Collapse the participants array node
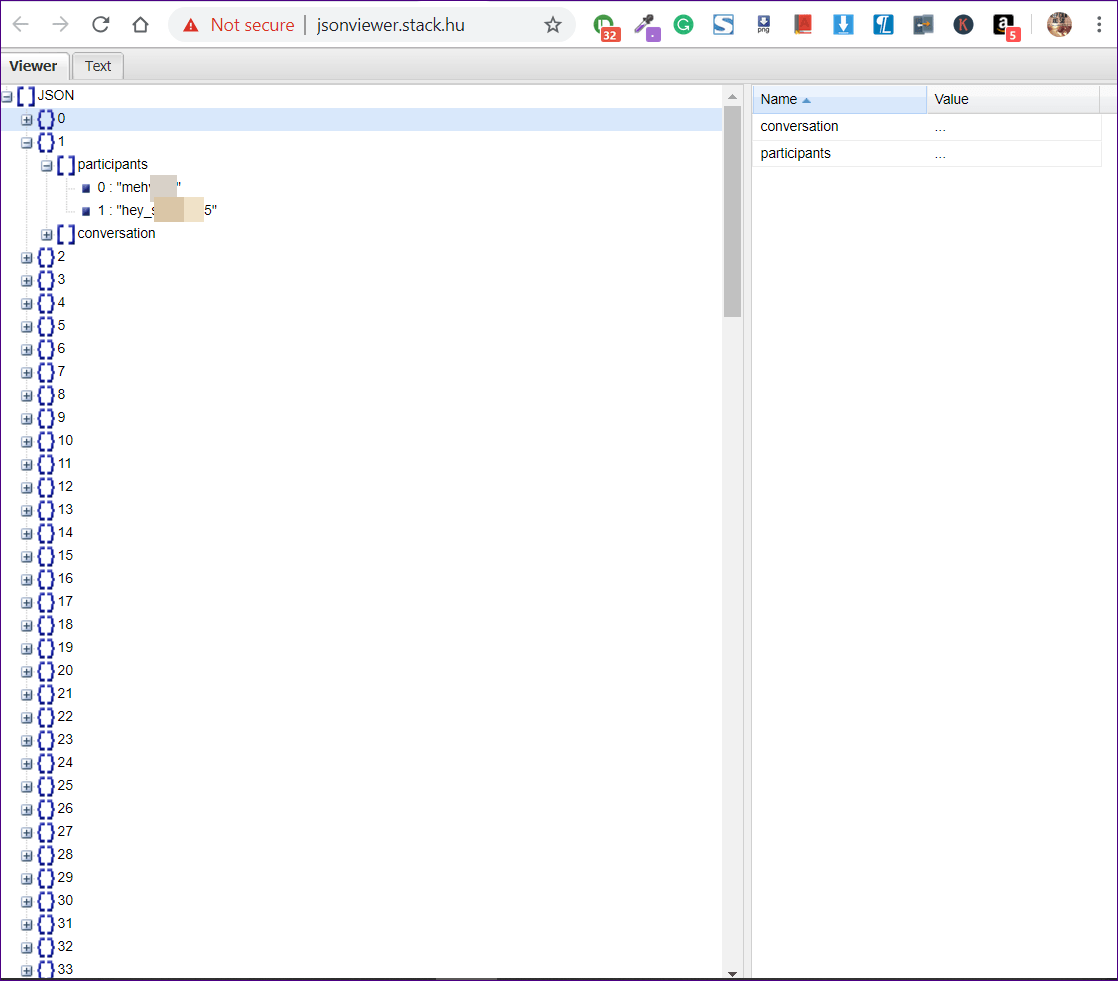Image resolution: width=1118 pixels, height=981 pixels. click(46, 165)
